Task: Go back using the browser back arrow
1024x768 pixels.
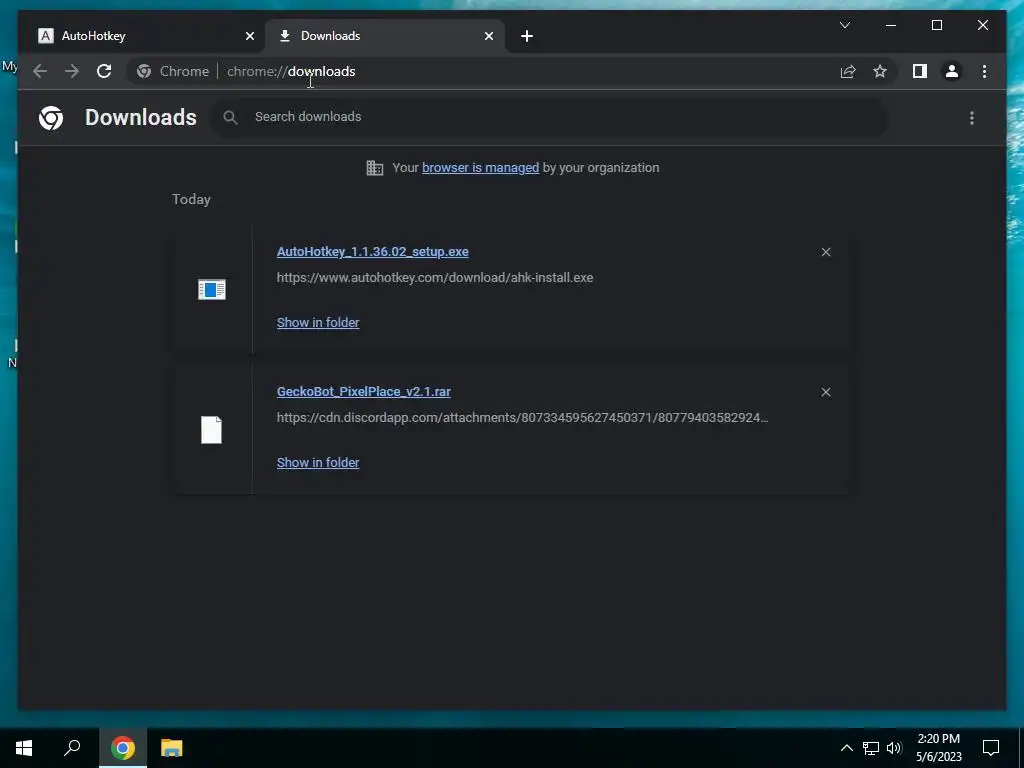Action: coord(40,71)
